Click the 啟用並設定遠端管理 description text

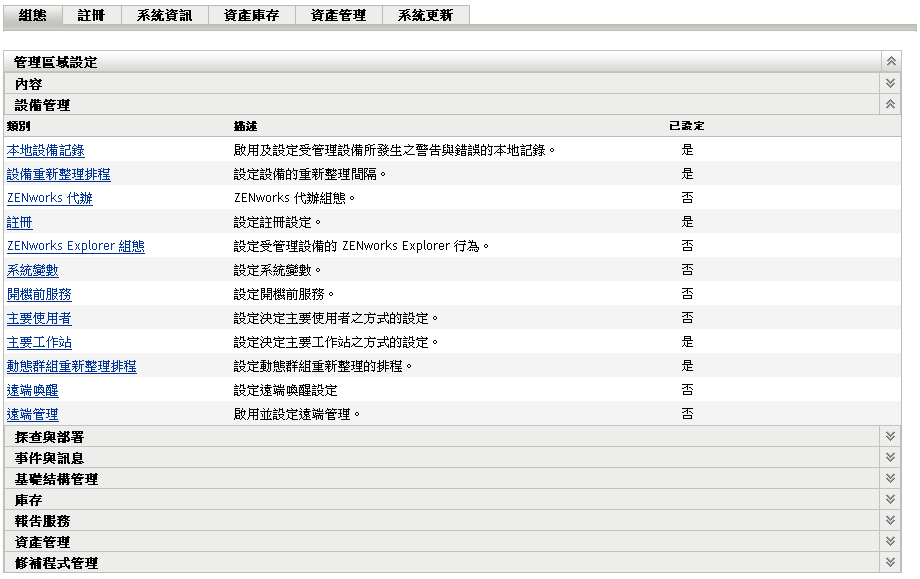click(297, 415)
